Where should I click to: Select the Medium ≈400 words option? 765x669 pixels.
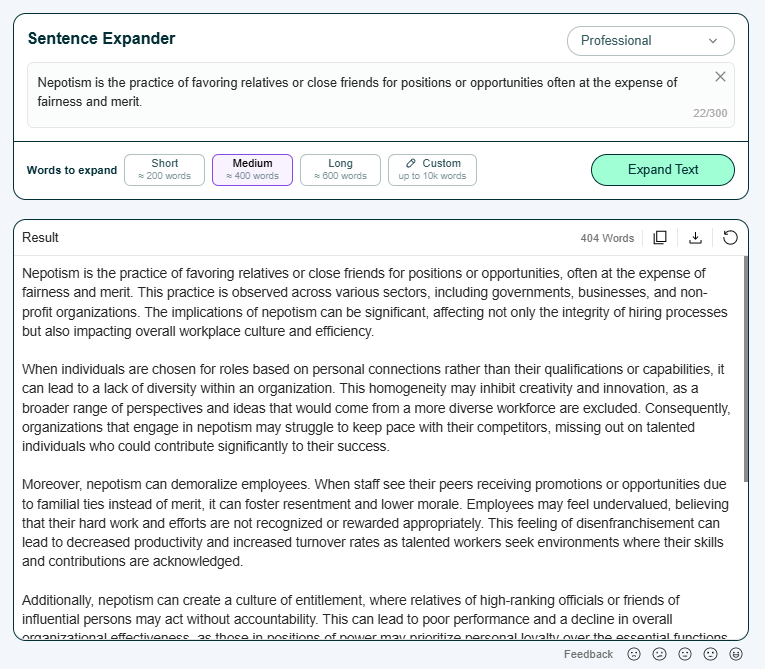tap(252, 170)
